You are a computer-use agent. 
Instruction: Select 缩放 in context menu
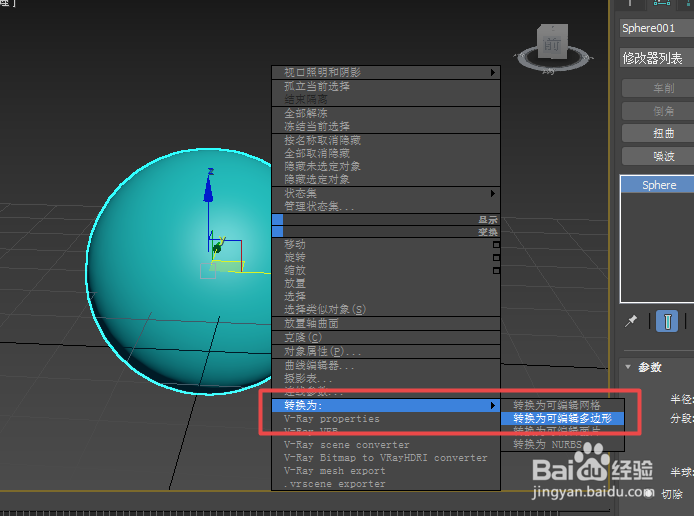[x=386, y=270]
